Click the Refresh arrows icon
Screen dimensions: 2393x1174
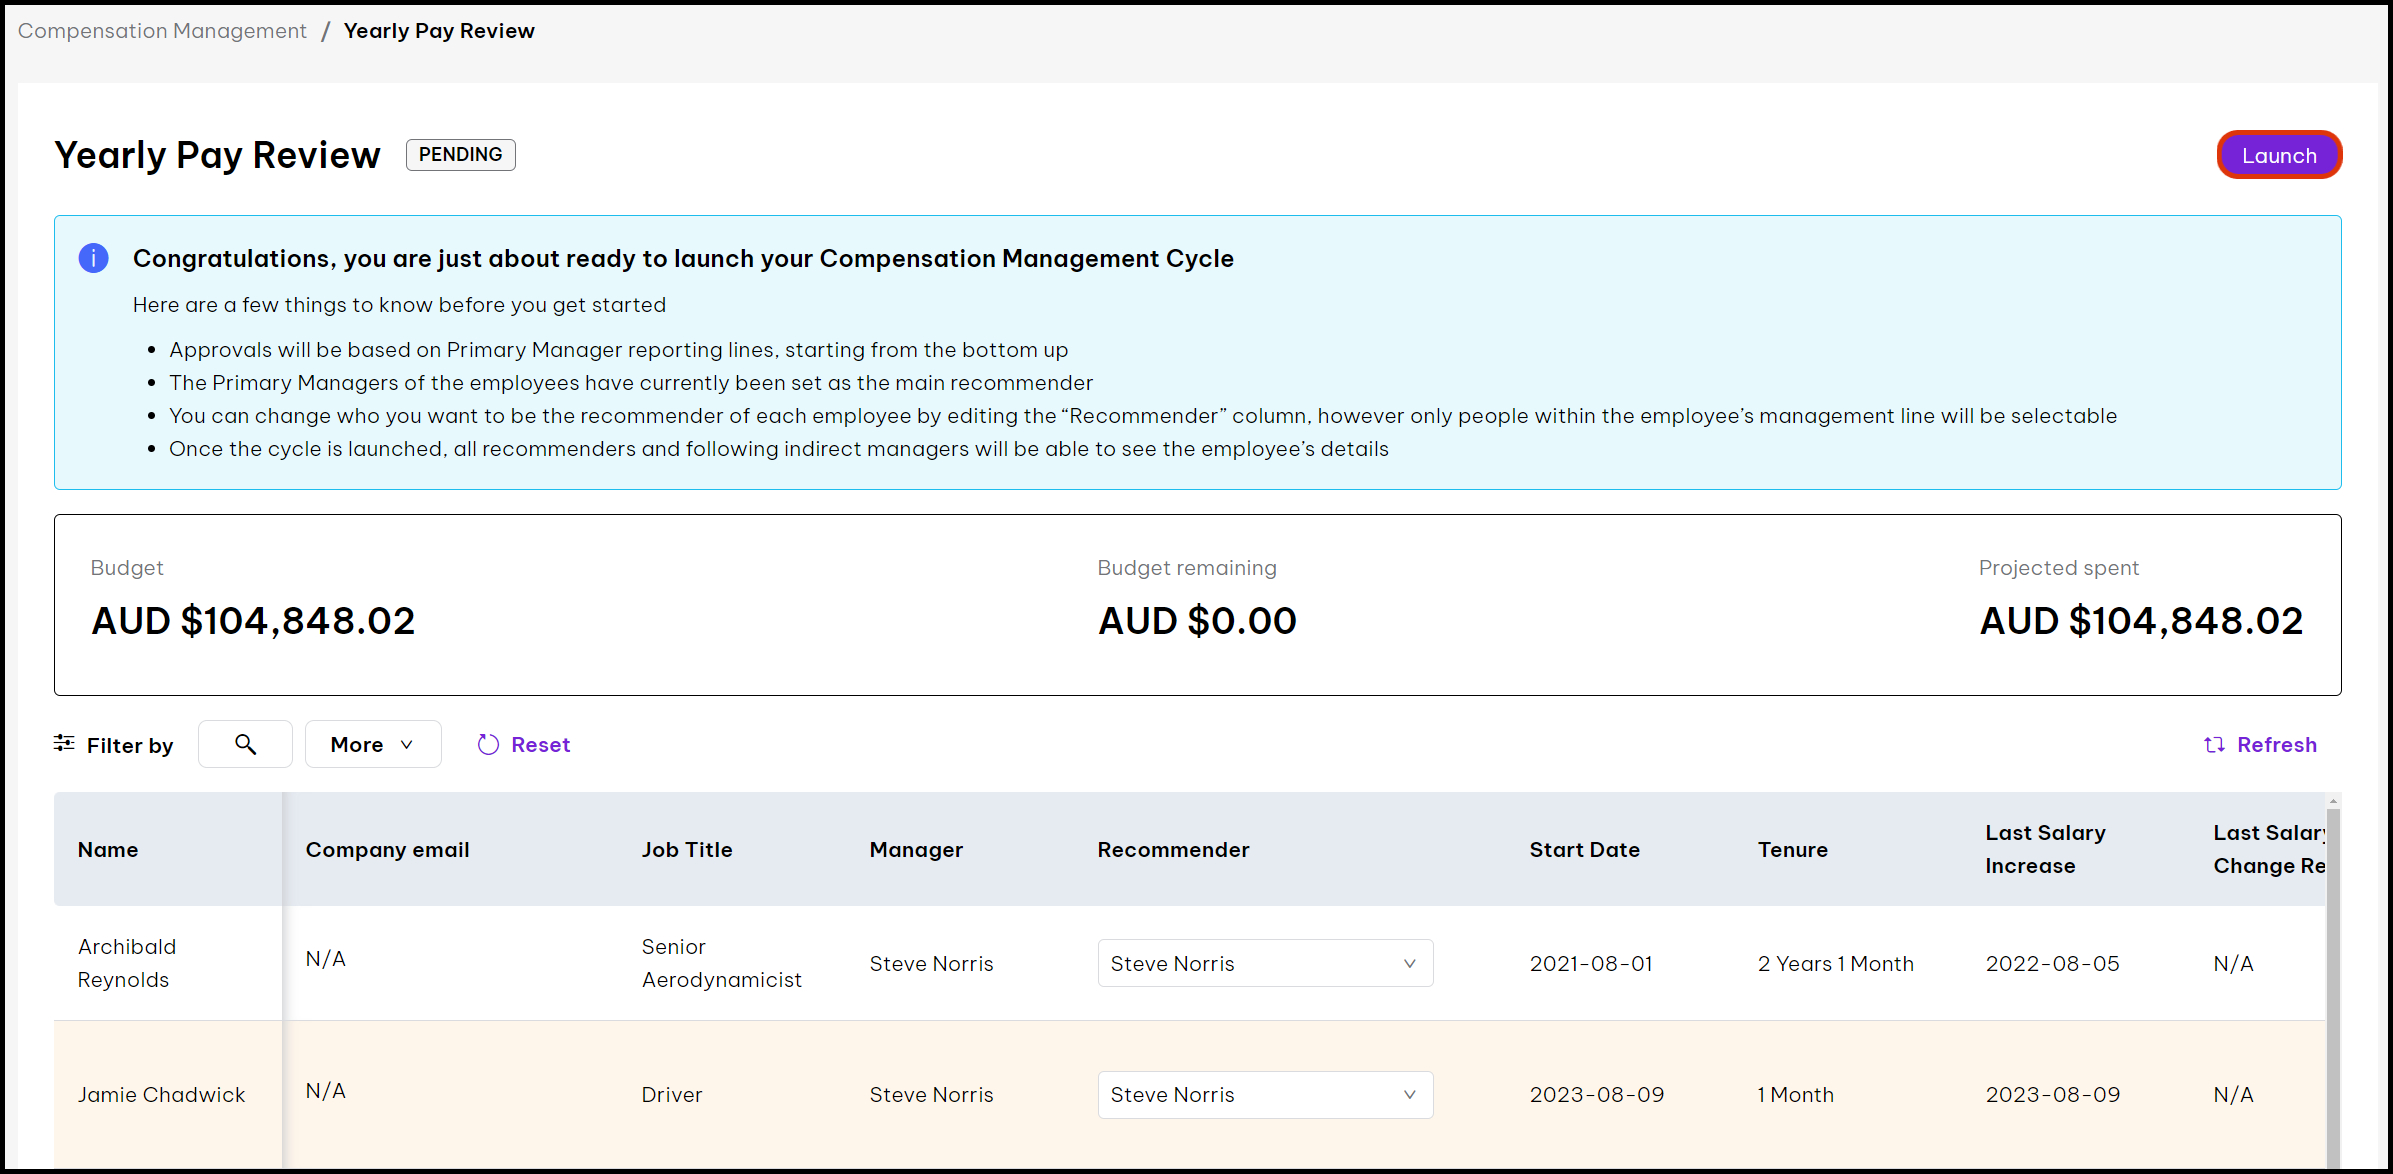2214,744
